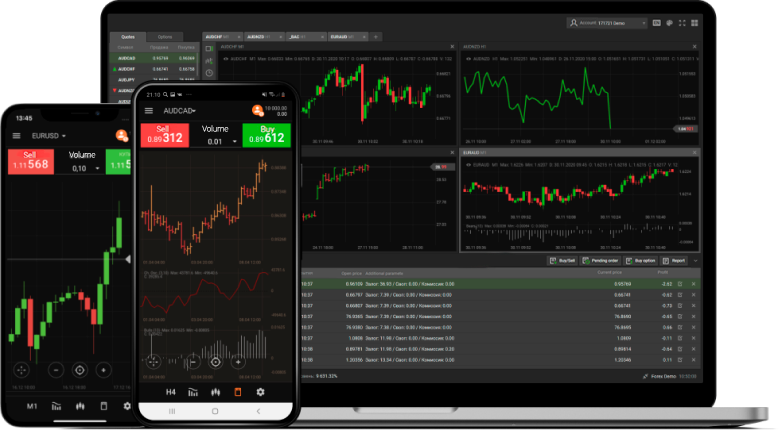The height and width of the screenshot is (430, 782).
Task: Open Volume 0.01 dropdown on AUDCAD phone
Action: pyautogui.click(x=215, y=142)
